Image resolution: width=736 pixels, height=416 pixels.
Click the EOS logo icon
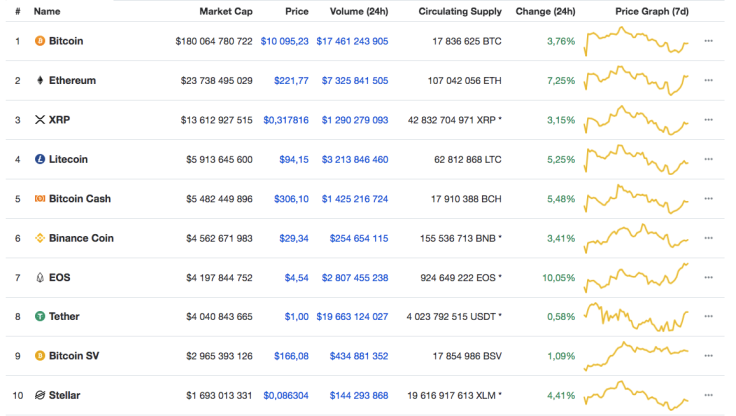[40, 277]
